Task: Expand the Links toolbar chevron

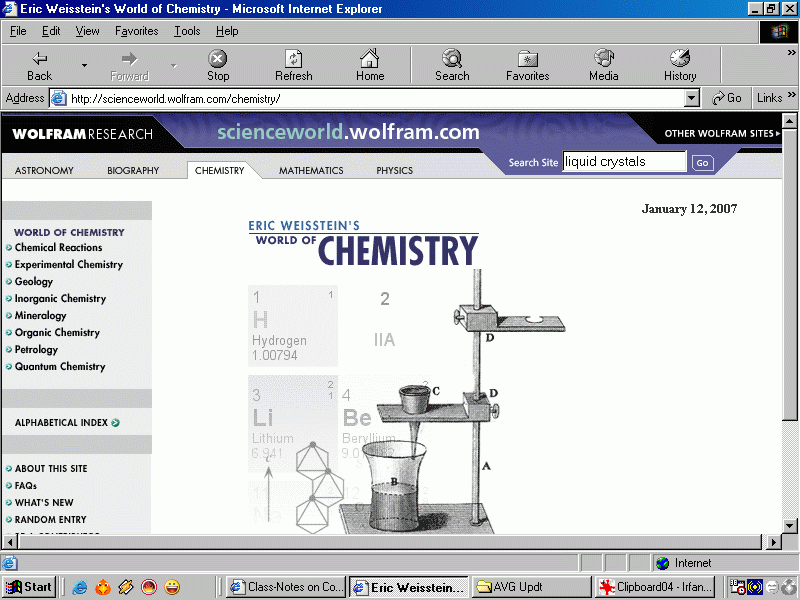Action: pos(791,95)
